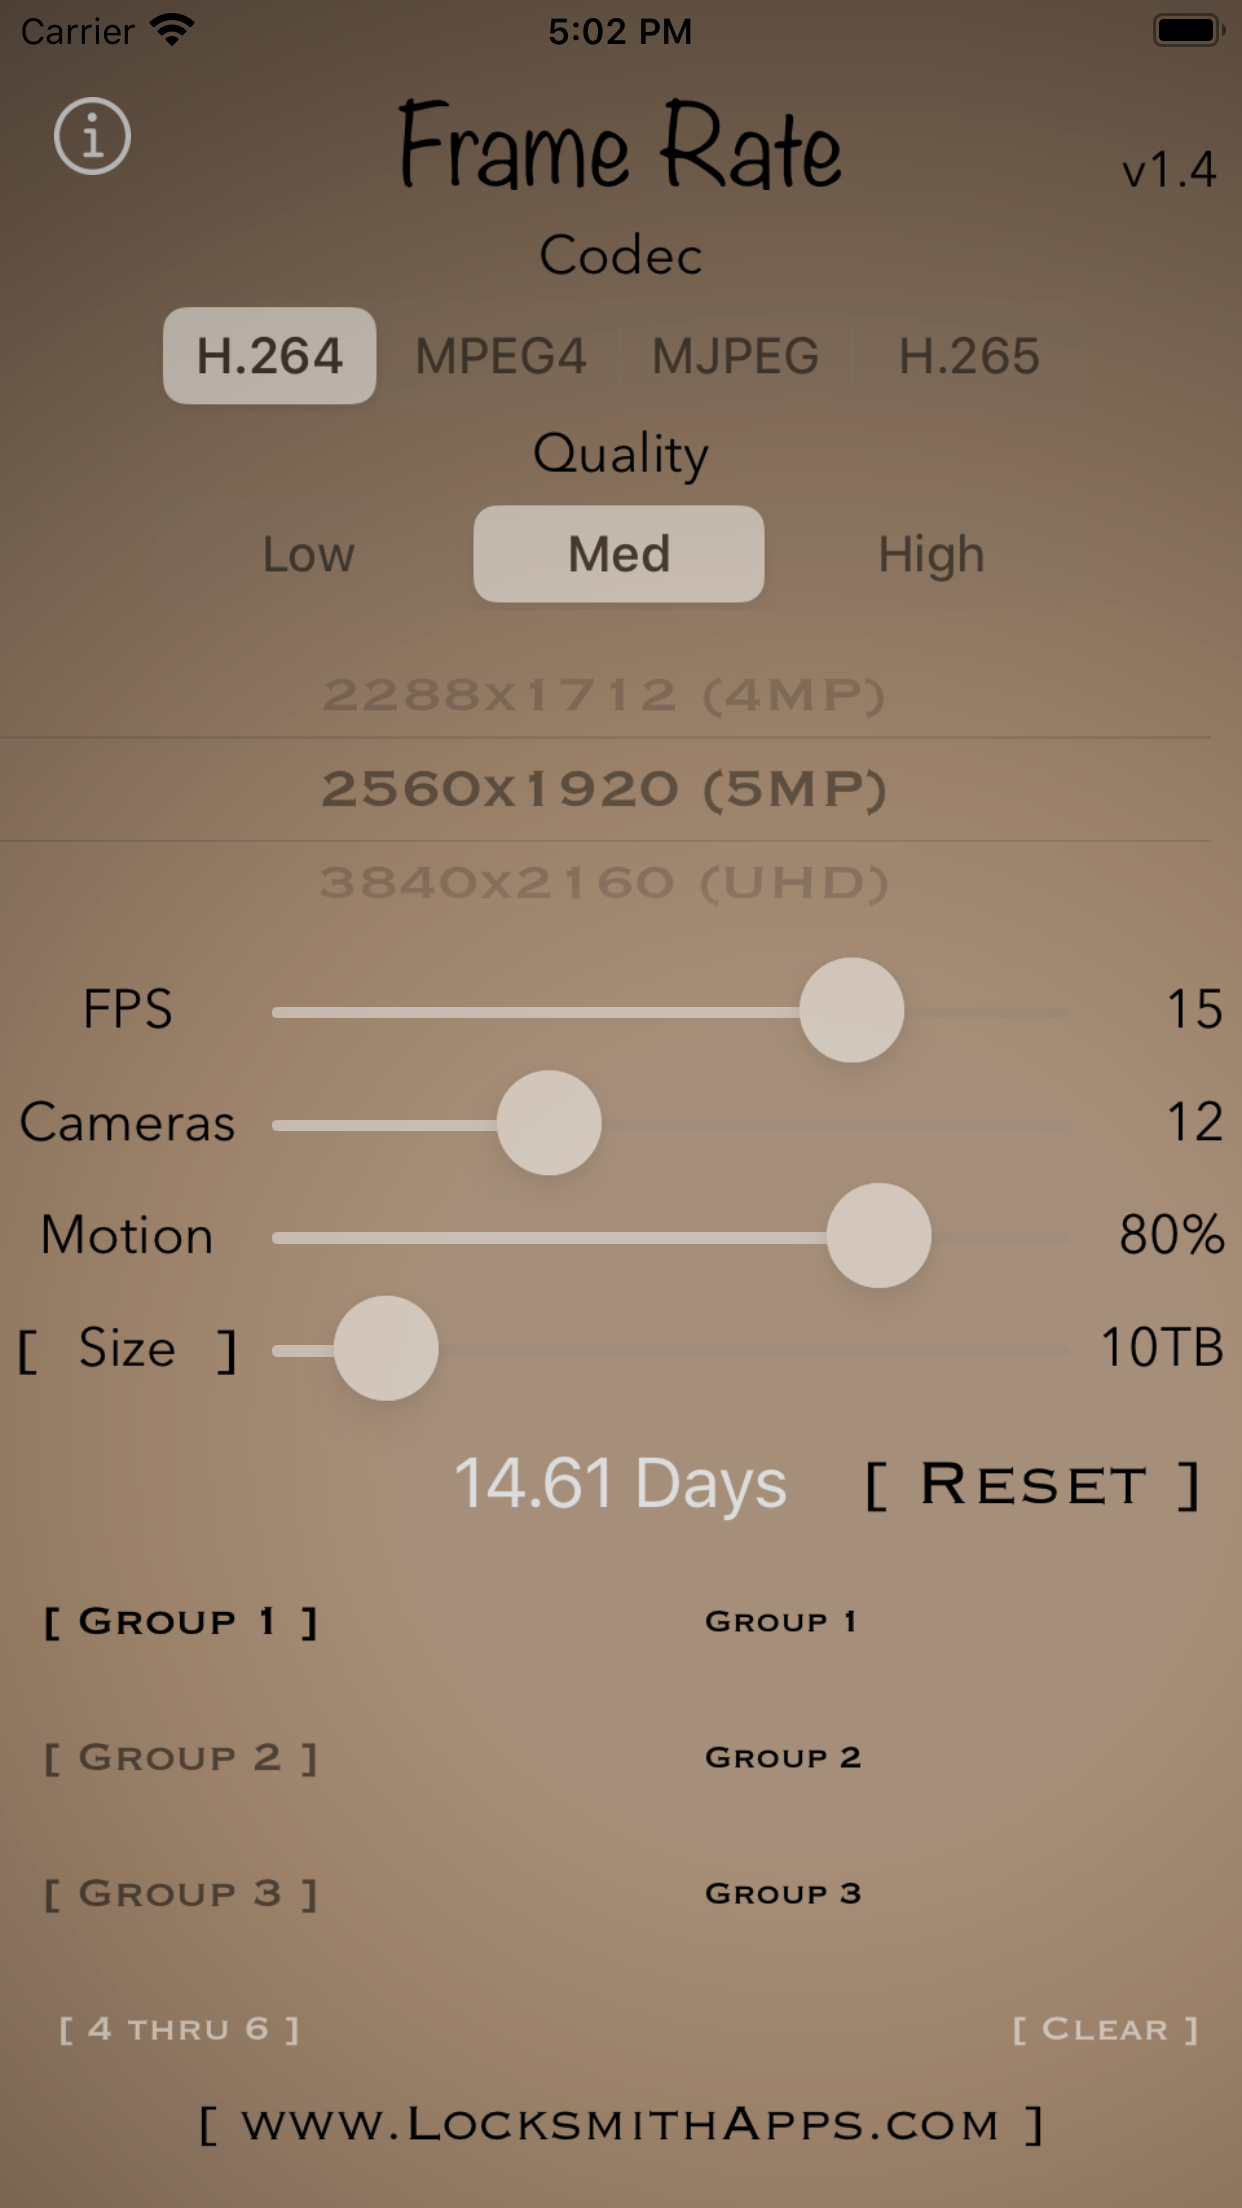
Task: Visit www.LocksmithApps.com
Action: click(621, 2124)
